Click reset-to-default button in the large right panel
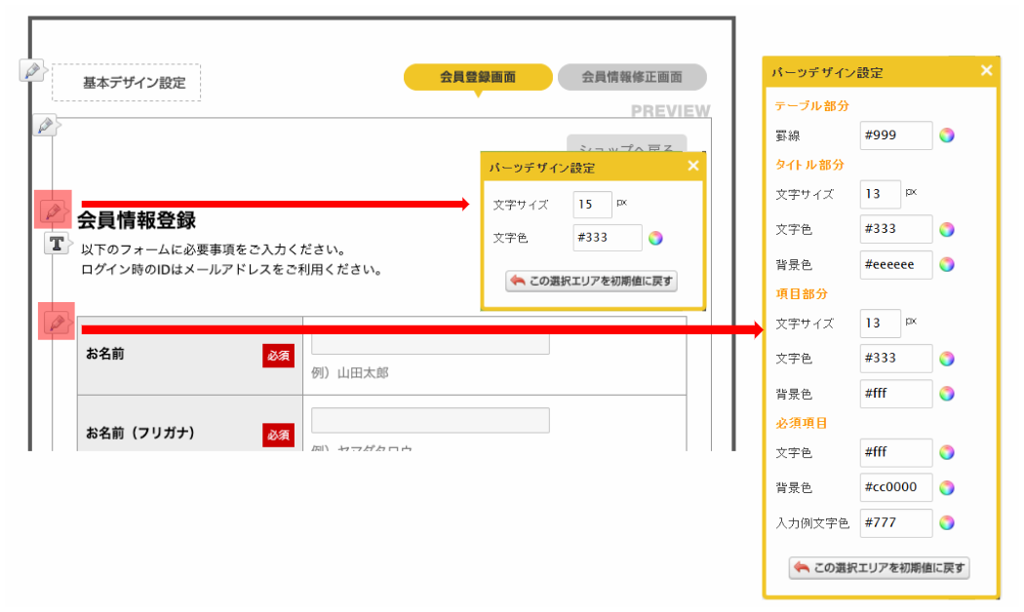 879,568
